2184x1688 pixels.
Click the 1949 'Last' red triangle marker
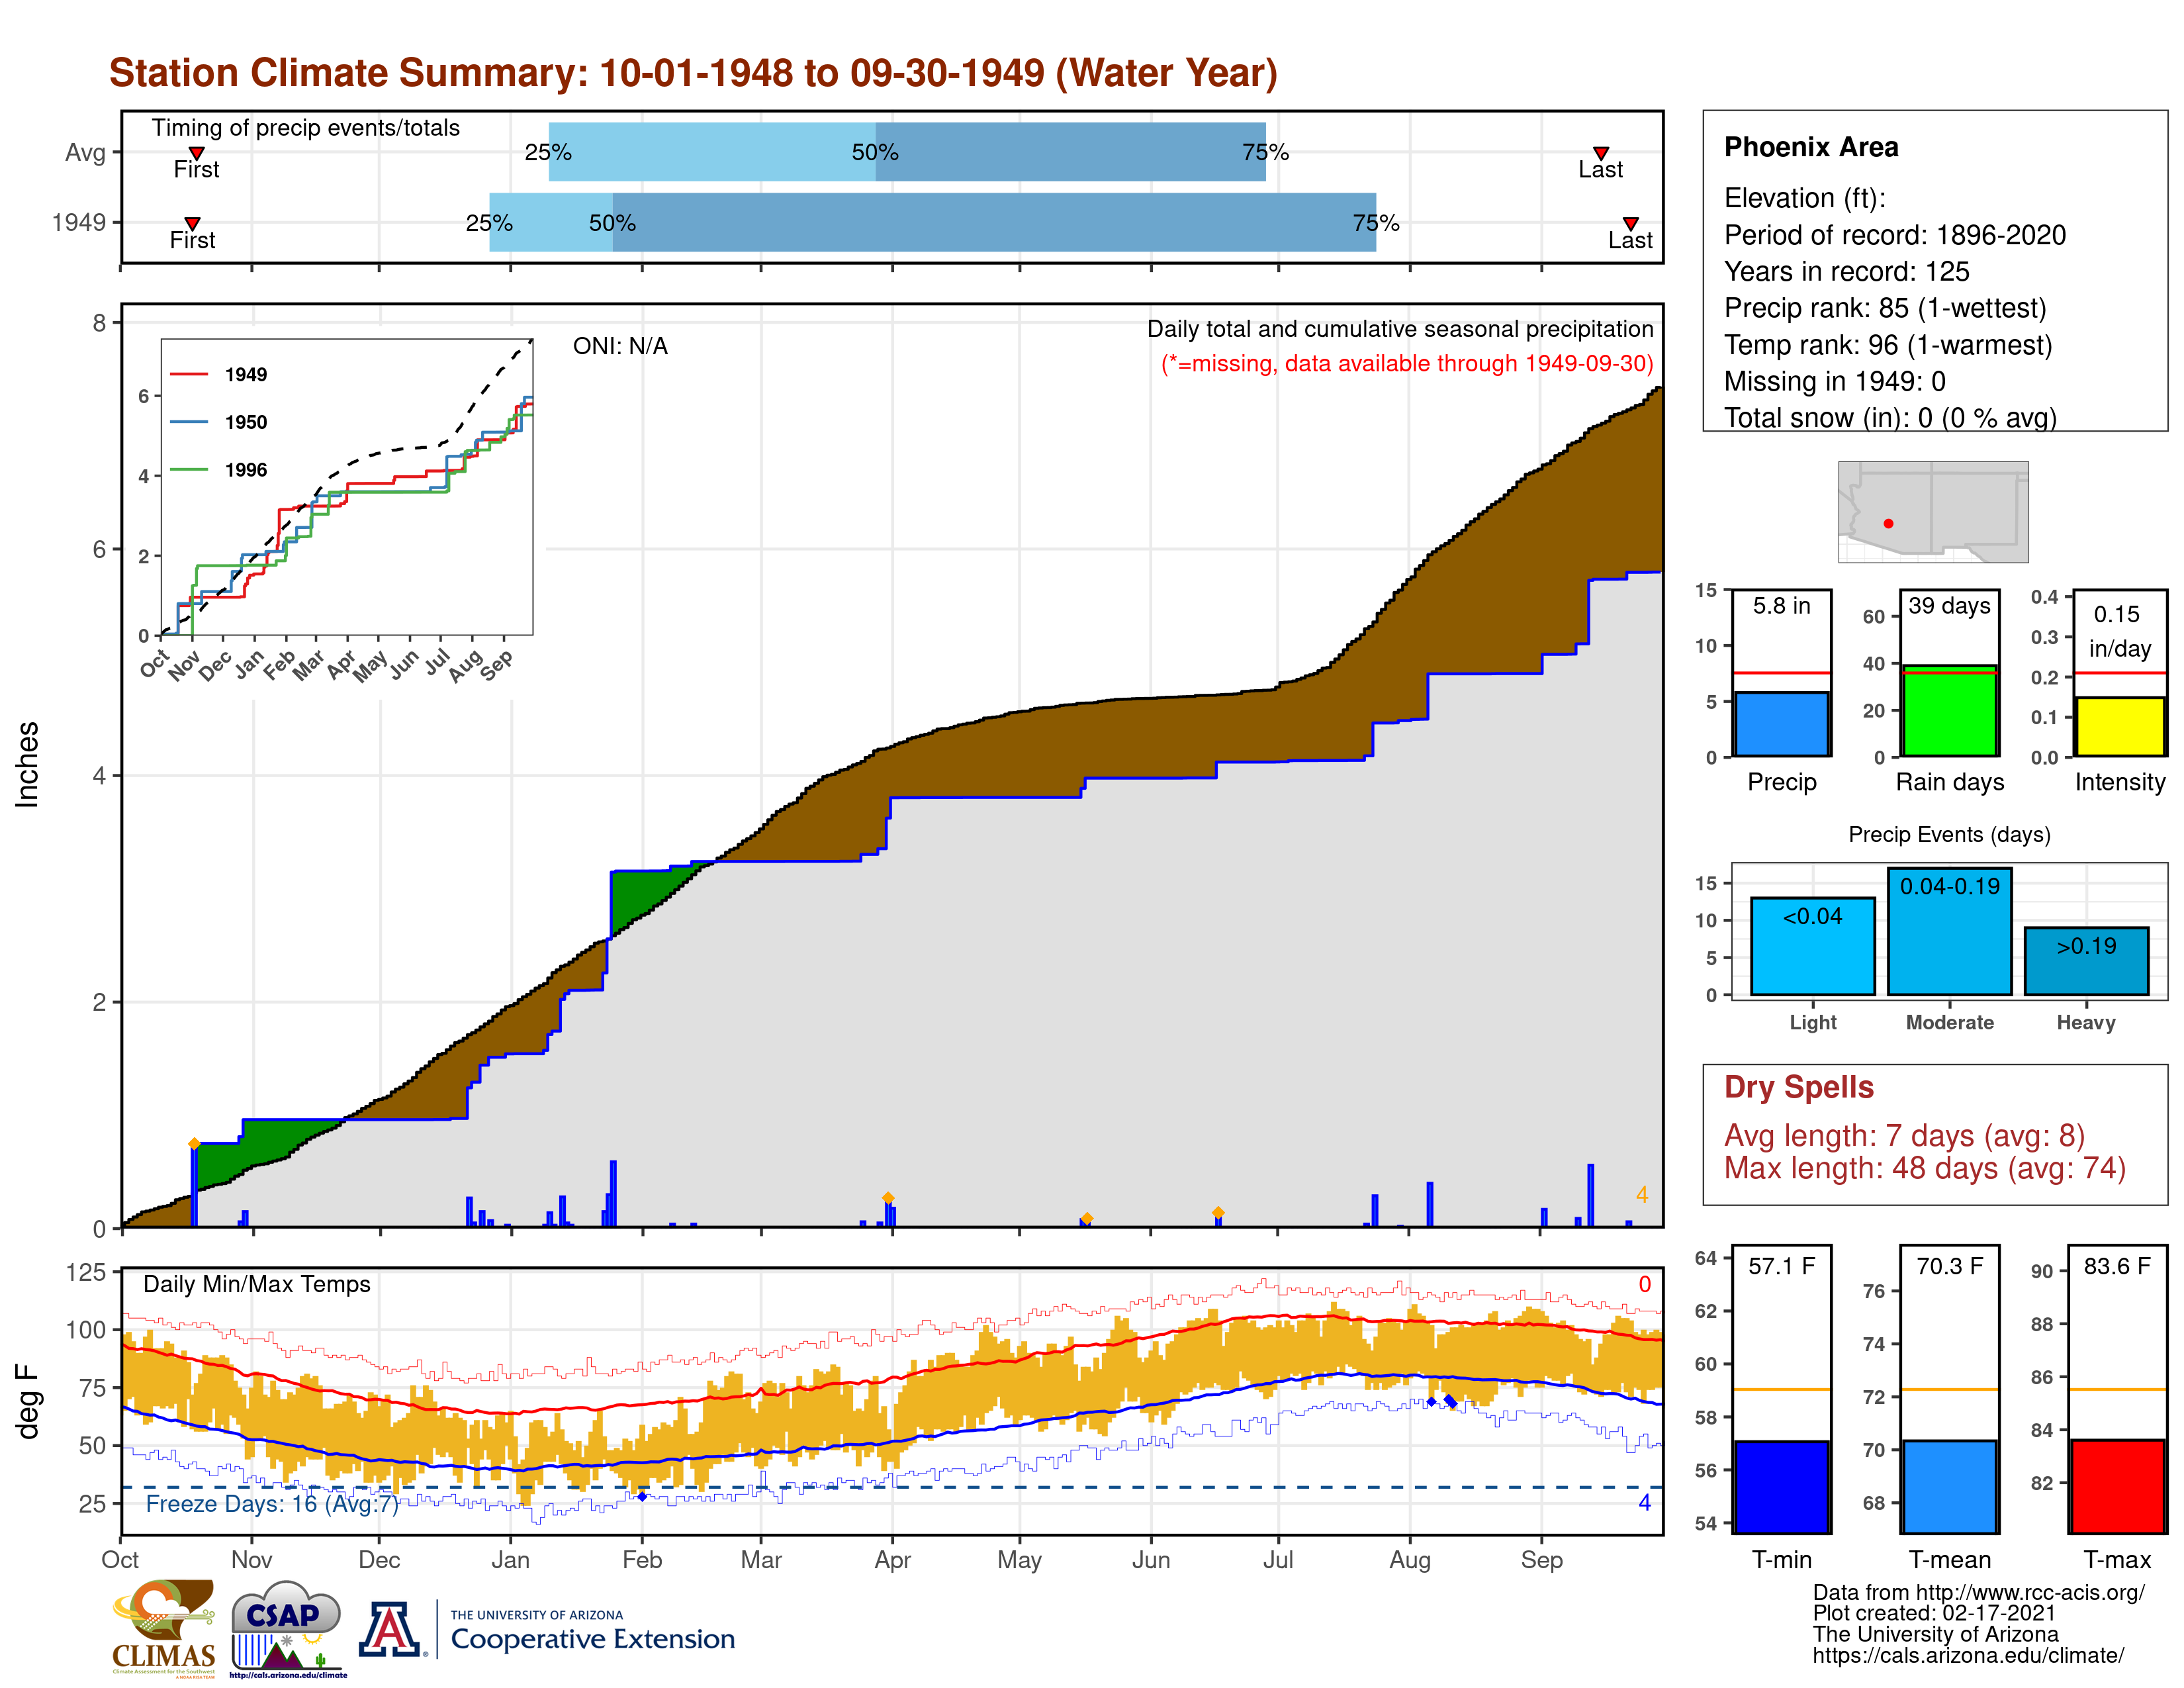(x=1631, y=224)
